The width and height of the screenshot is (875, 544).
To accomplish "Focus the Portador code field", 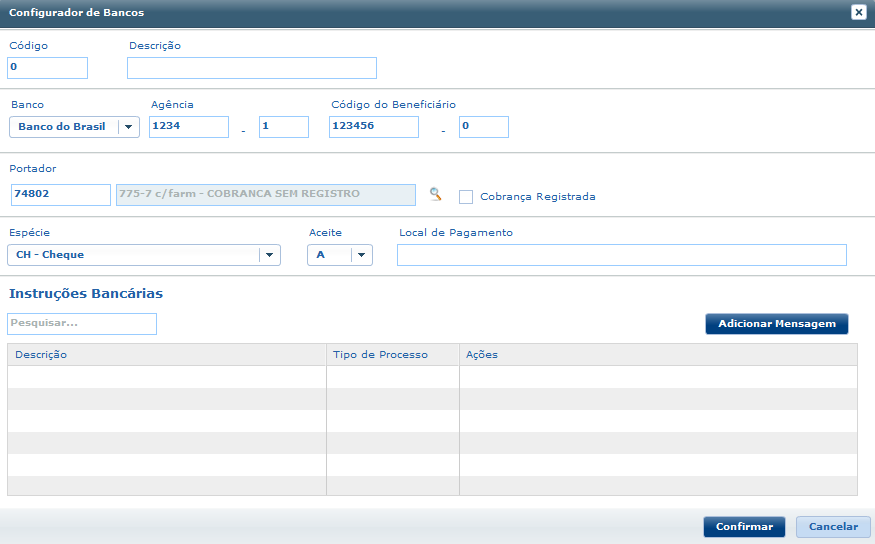I will (60, 195).
